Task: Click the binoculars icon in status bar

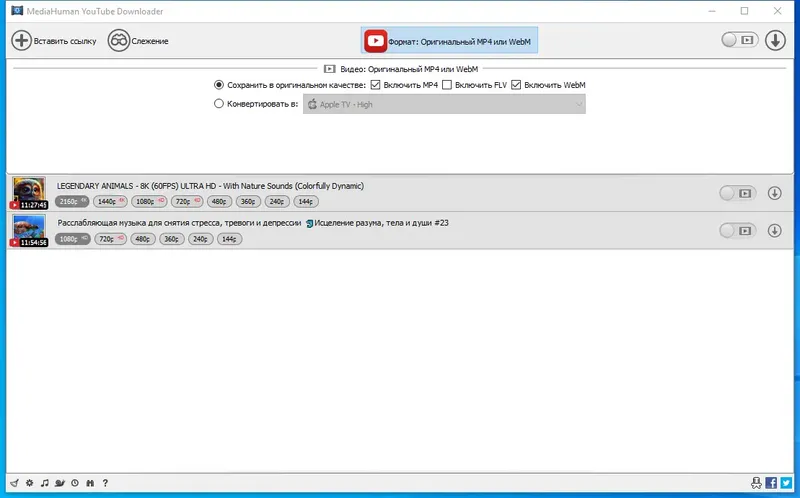Action: [x=90, y=483]
